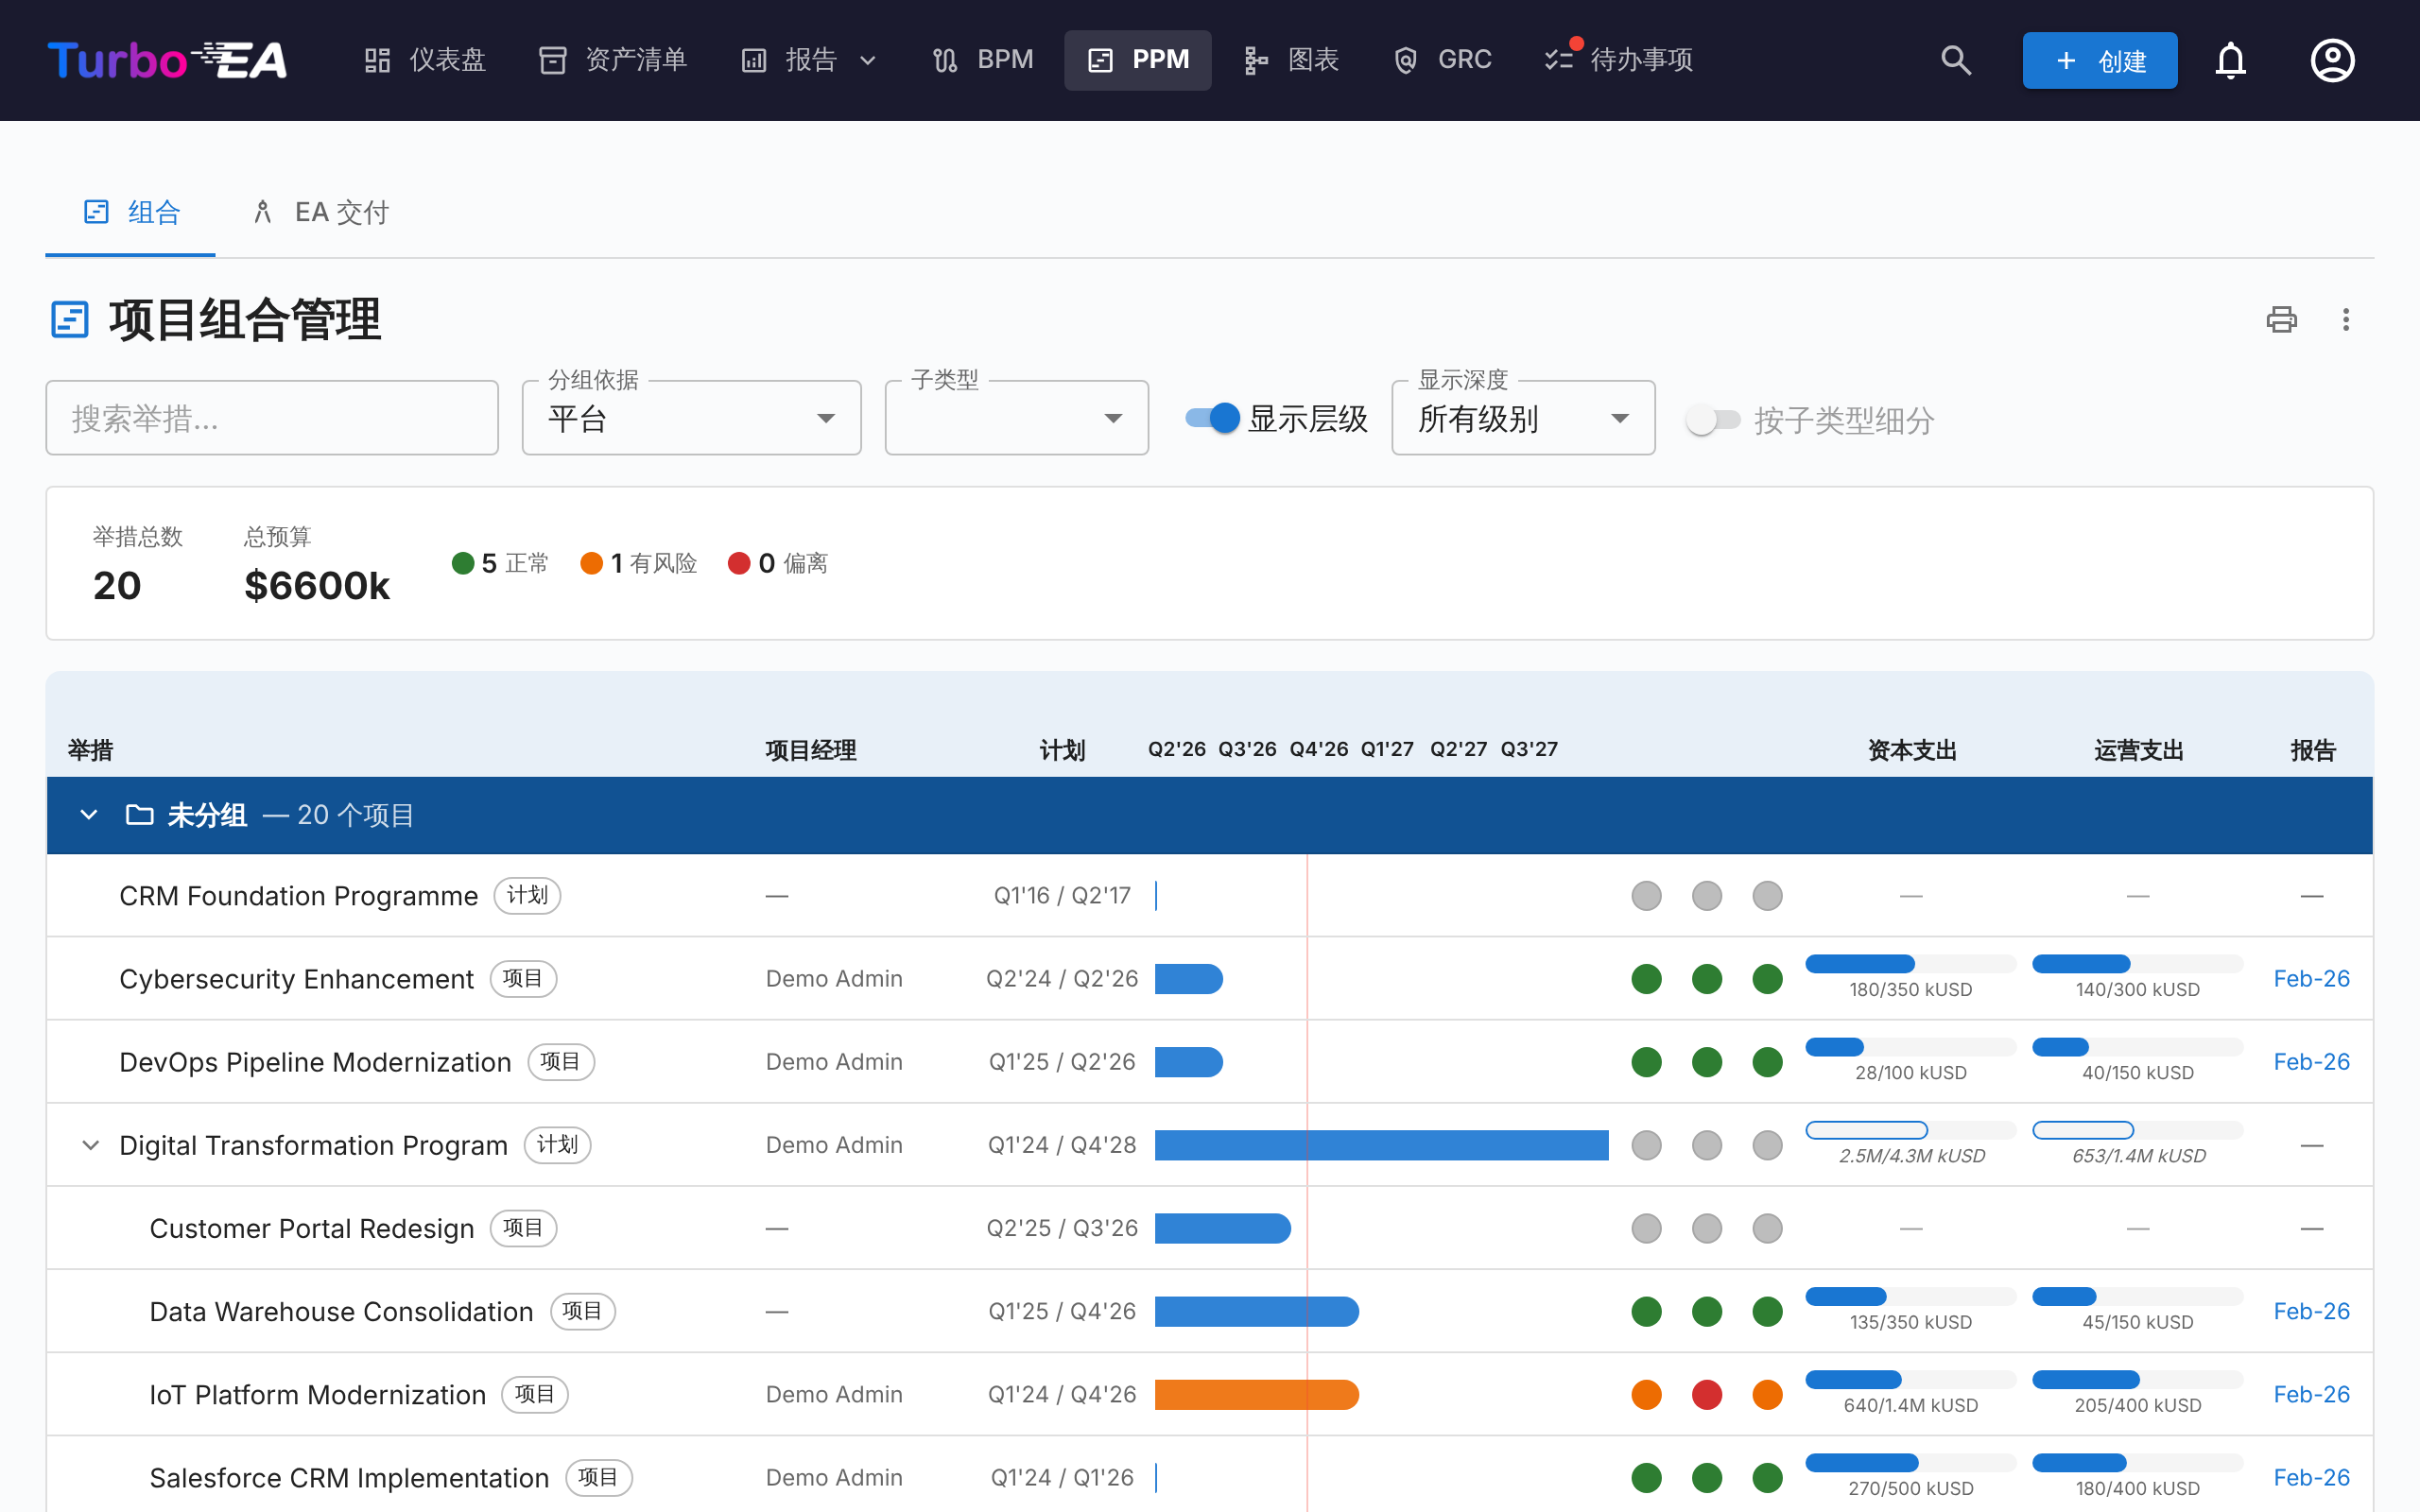
Task: Click the print icon
Action: click(x=2281, y=320)
